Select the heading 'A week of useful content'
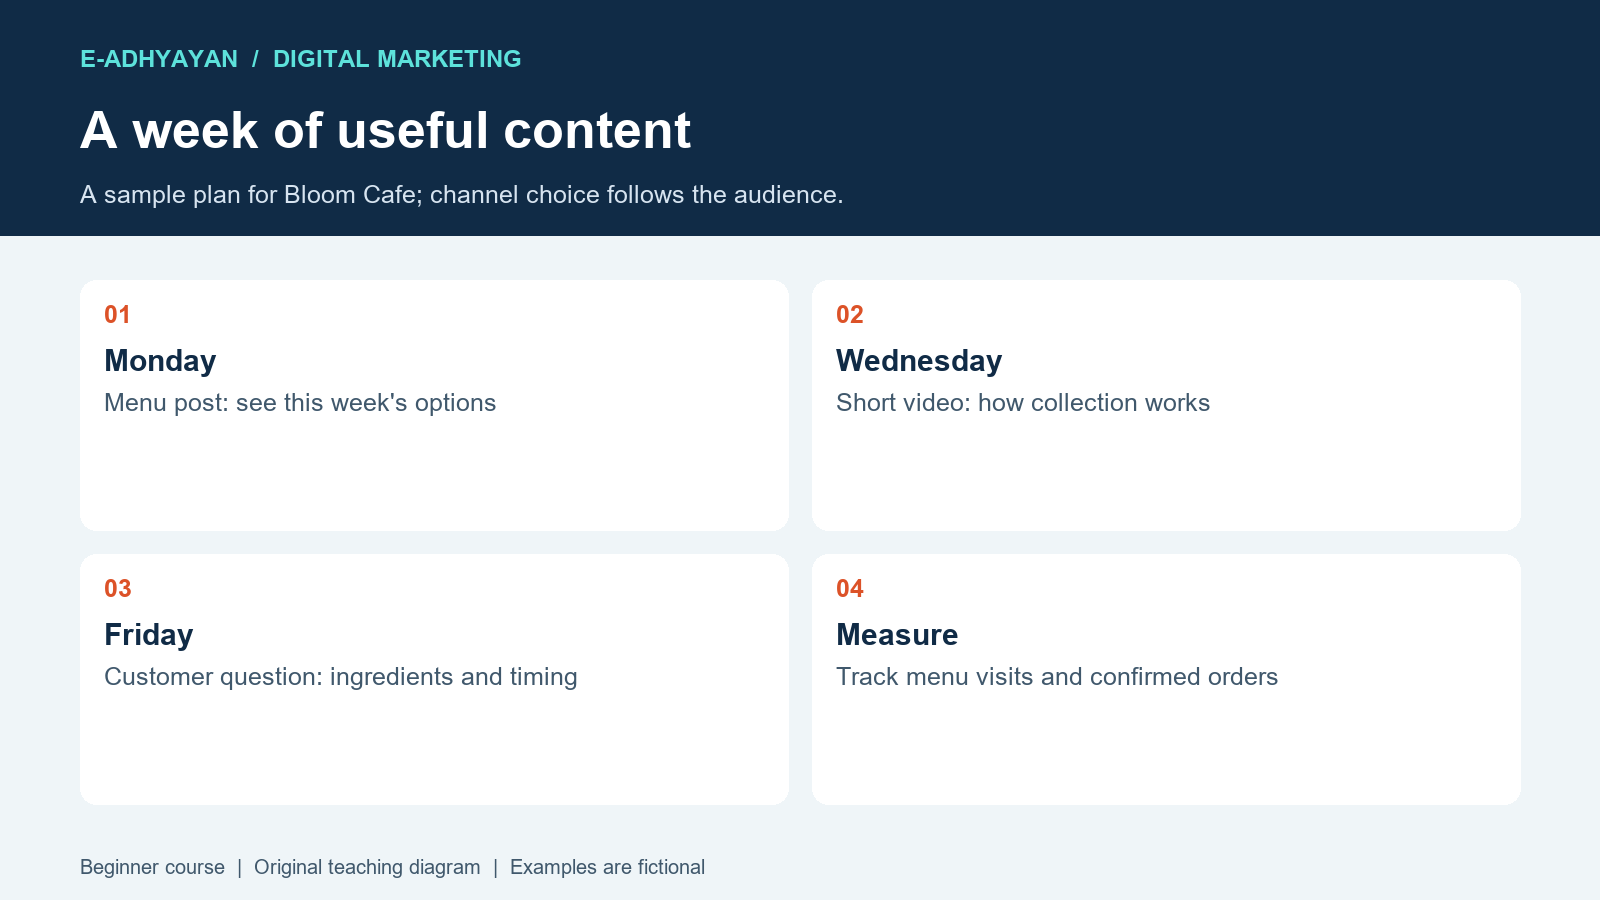Viewport: 1600px width, 900px height. [385, 130]
